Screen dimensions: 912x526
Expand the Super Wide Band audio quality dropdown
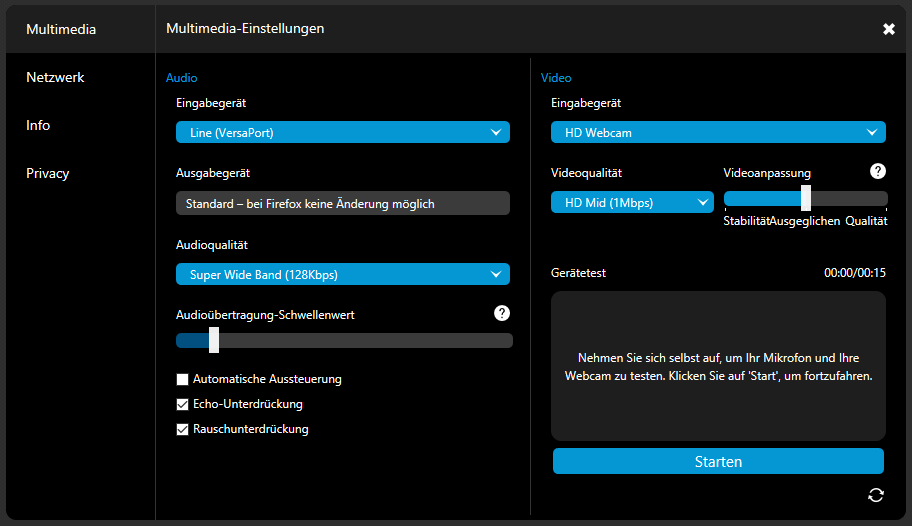tap(342, 274)
